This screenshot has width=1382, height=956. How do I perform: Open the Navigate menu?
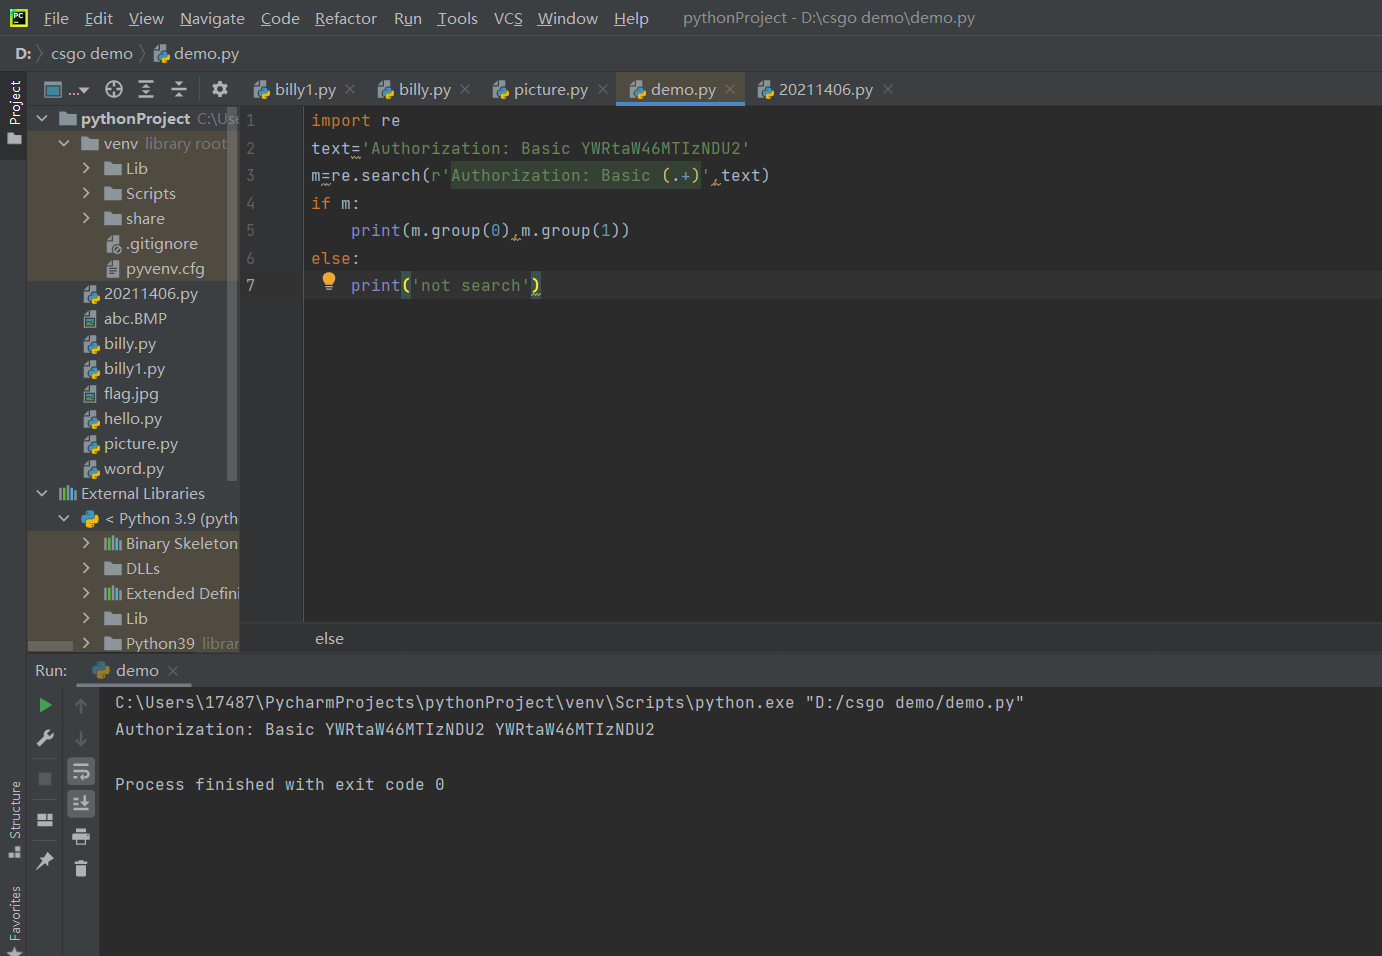212,18
